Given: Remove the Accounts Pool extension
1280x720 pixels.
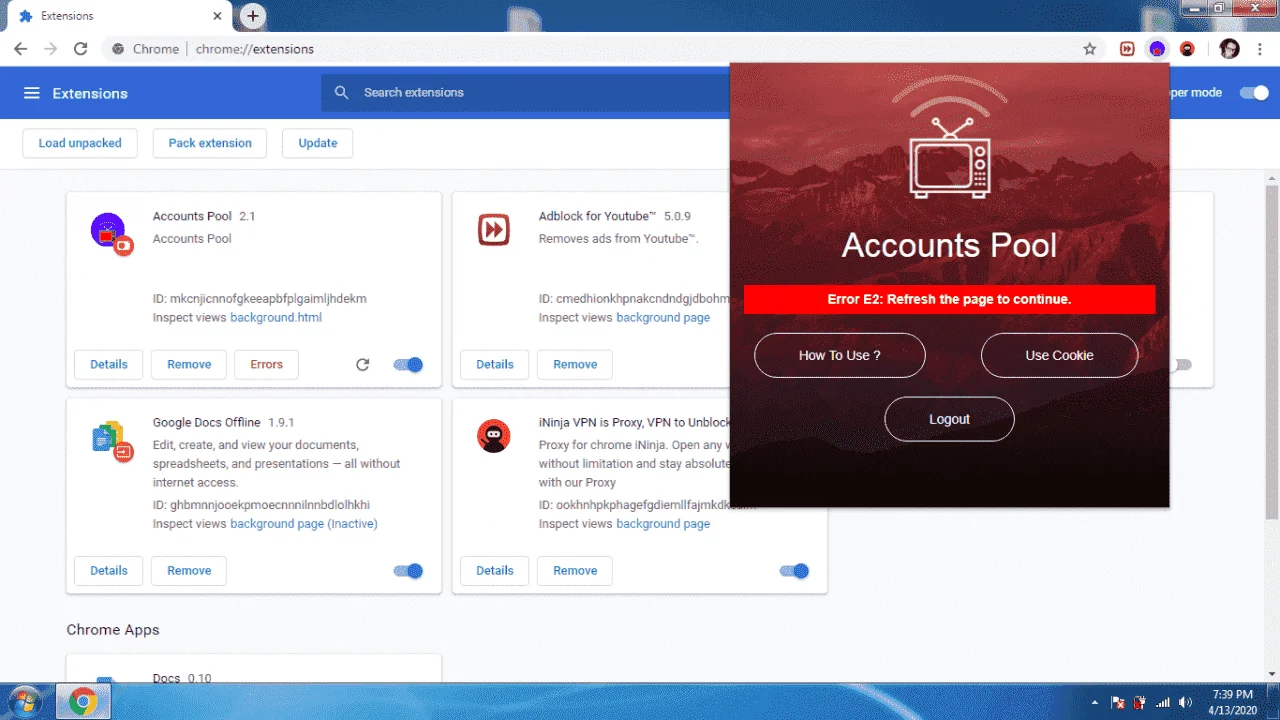Looking at the screenshot, I should tap(189, 365).
